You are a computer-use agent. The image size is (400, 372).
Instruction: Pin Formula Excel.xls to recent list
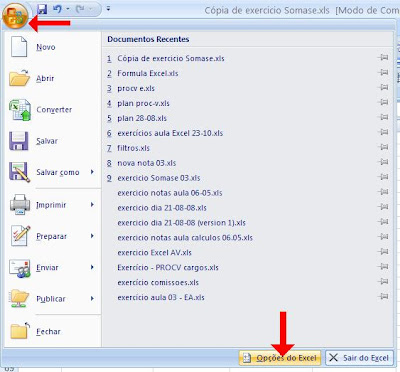(384, 72)
